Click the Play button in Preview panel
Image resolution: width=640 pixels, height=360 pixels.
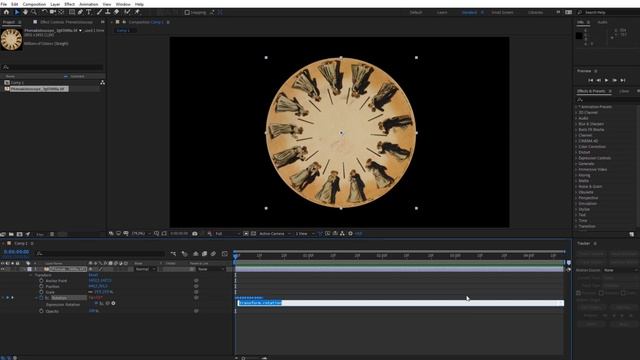pos(607,80)
